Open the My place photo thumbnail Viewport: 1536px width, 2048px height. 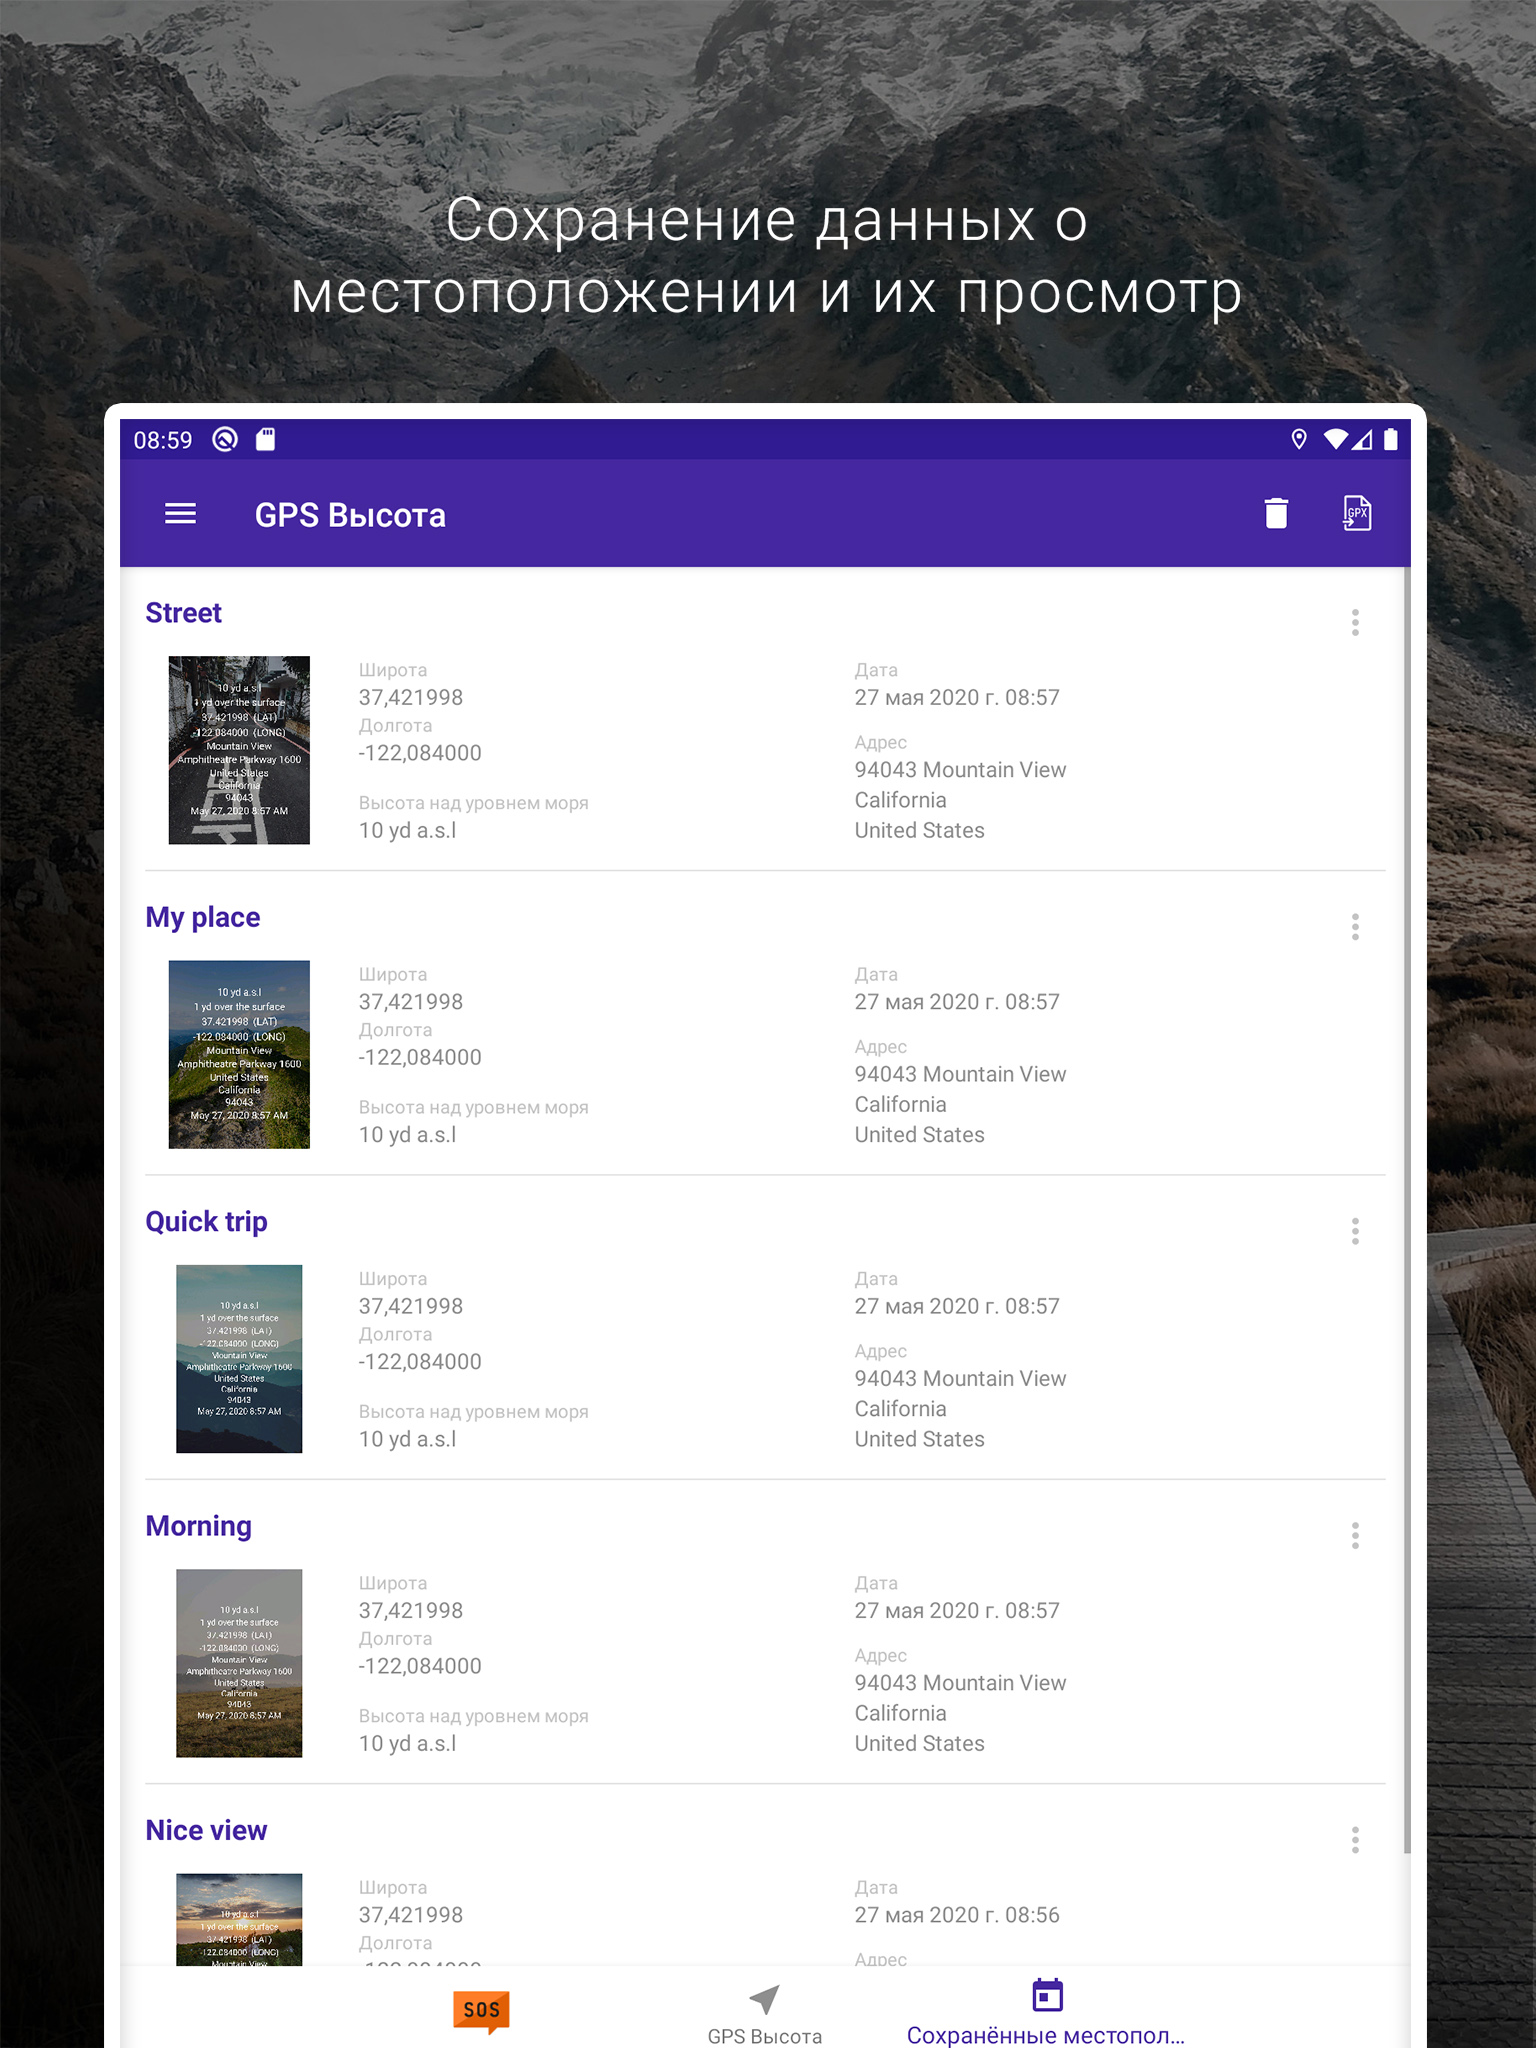pyautogui.click(x=239, y=1054)
